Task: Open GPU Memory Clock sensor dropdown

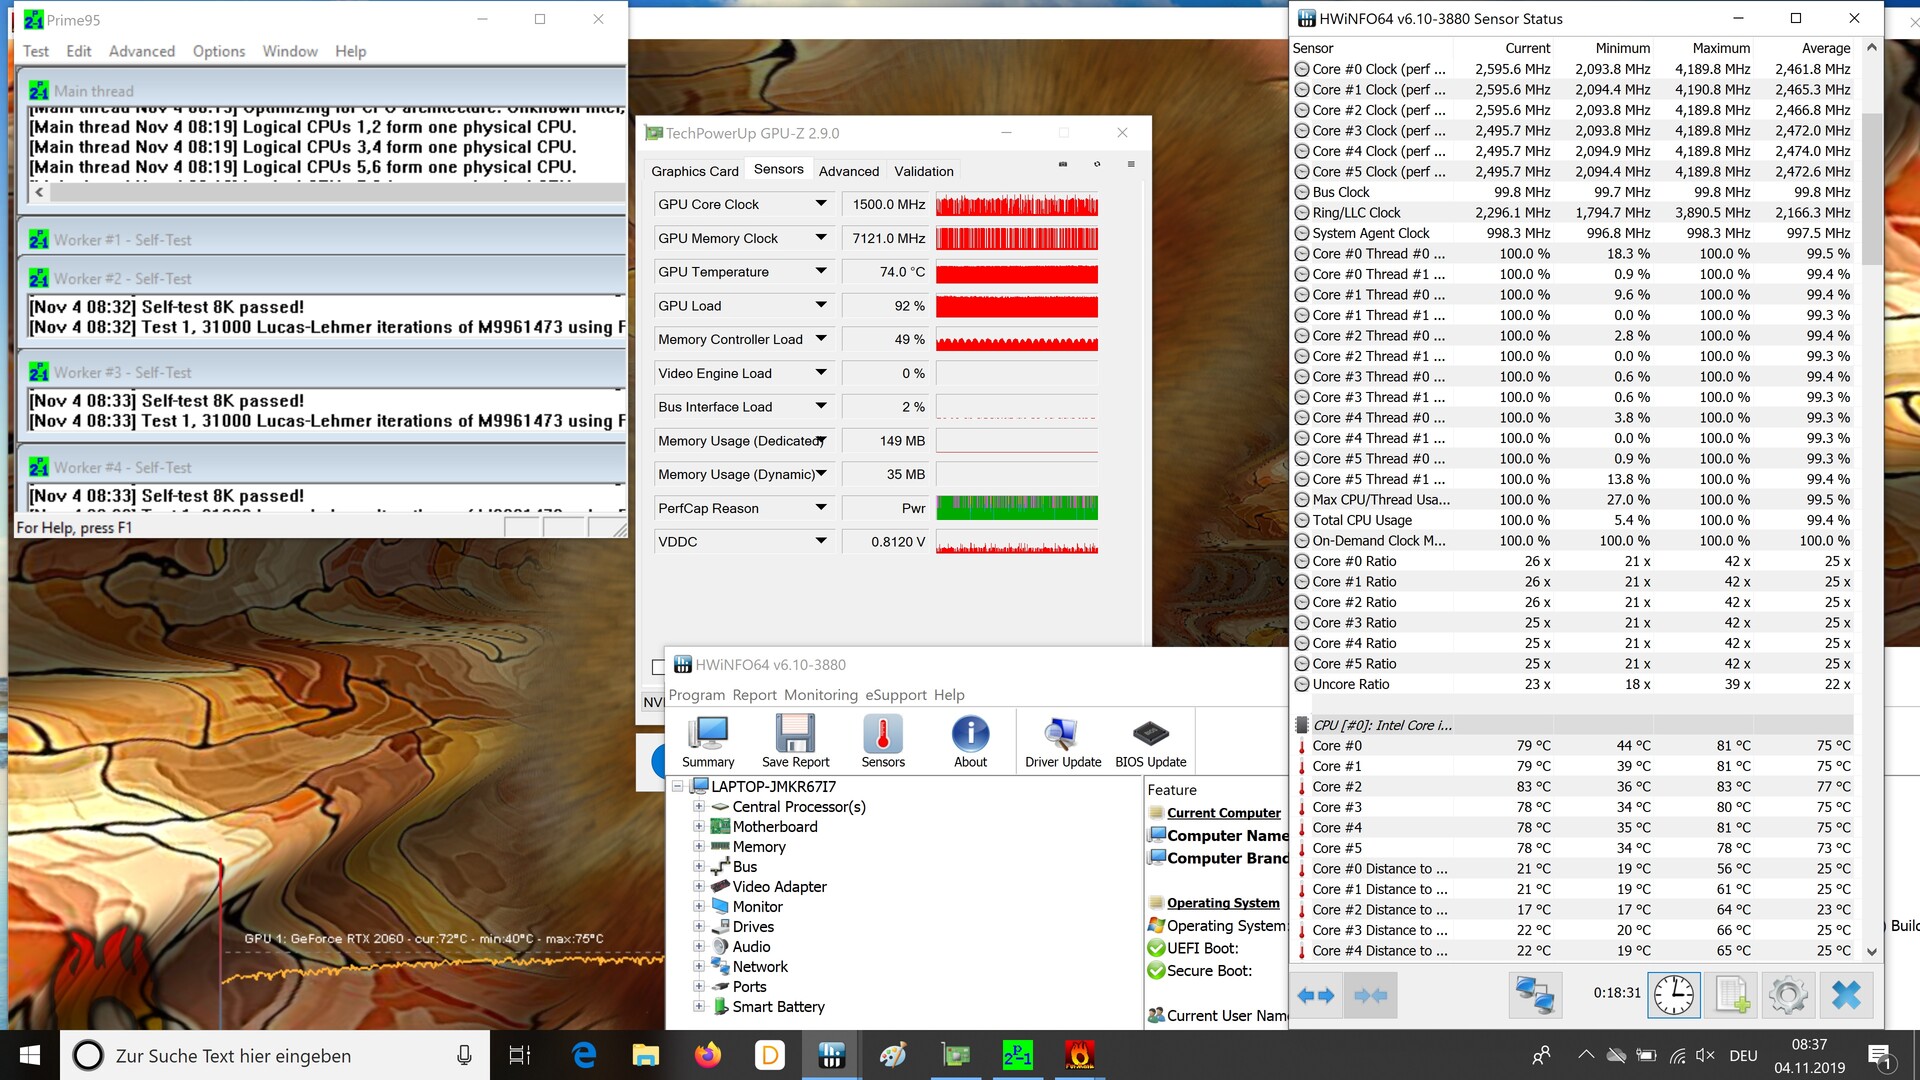Action: coord(821,238)
